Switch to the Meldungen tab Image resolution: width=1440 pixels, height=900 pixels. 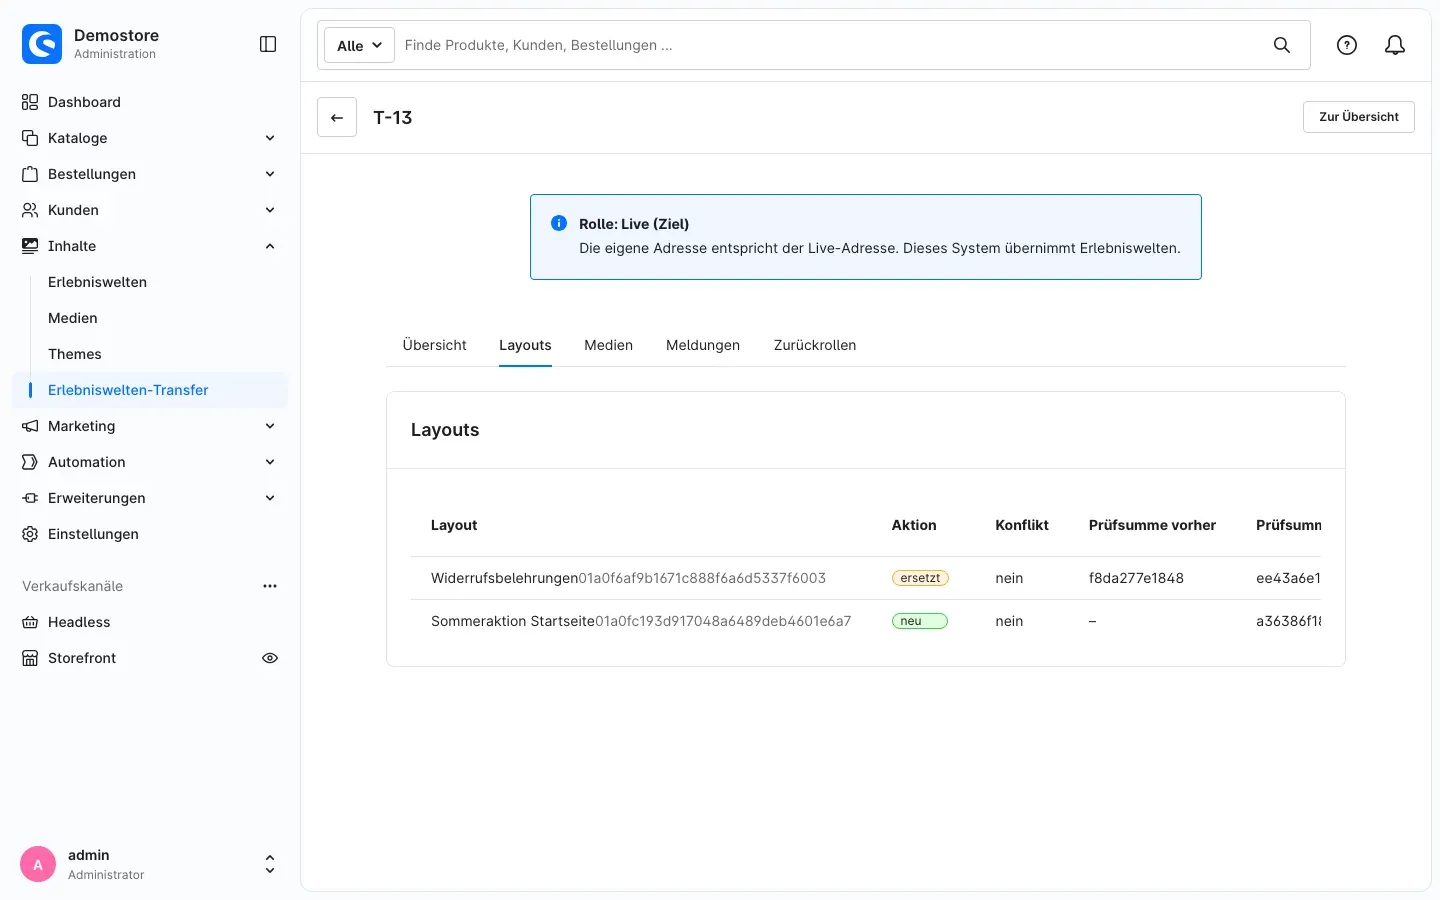click(703, 345)
